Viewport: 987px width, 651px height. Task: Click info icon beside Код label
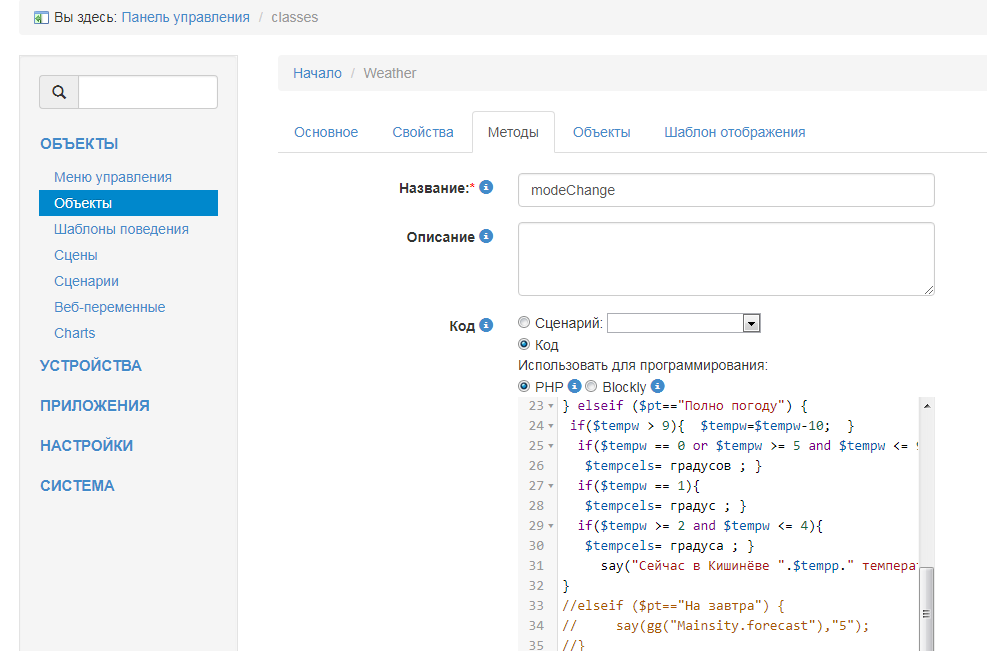pyautogui.click(x=486, y=325)
